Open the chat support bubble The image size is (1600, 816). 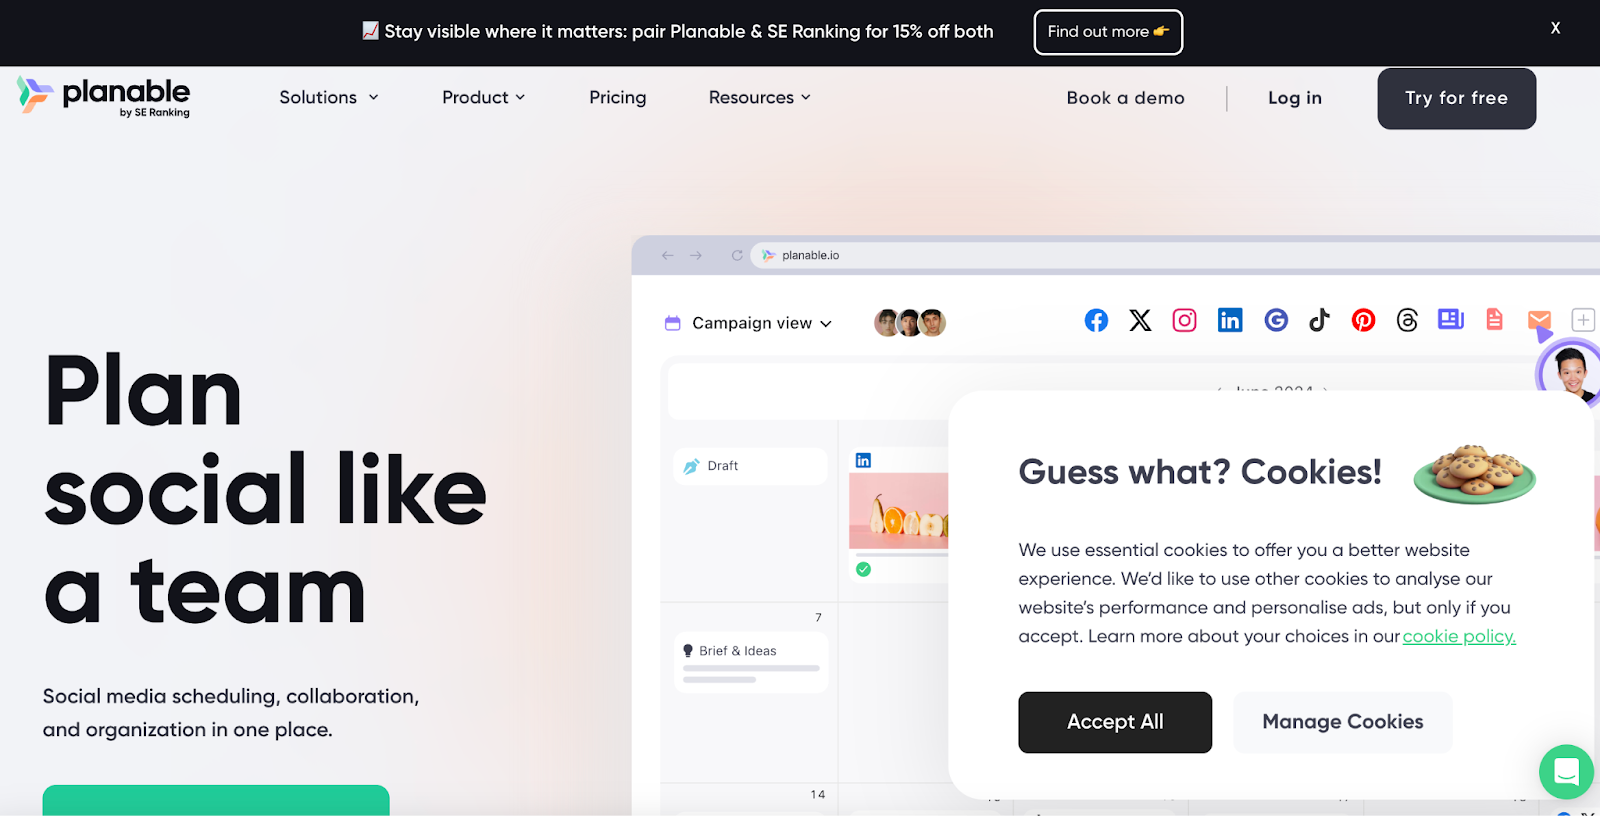tap(1566, 771)
